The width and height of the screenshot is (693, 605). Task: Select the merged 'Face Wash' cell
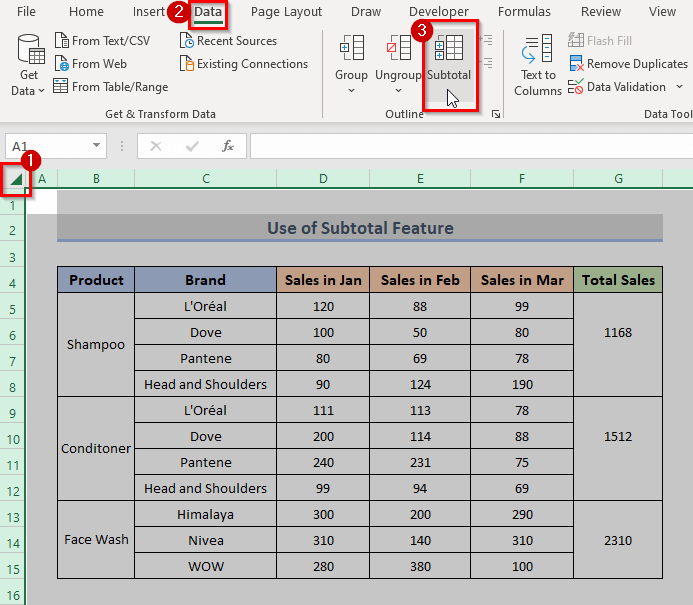(96, 540)
